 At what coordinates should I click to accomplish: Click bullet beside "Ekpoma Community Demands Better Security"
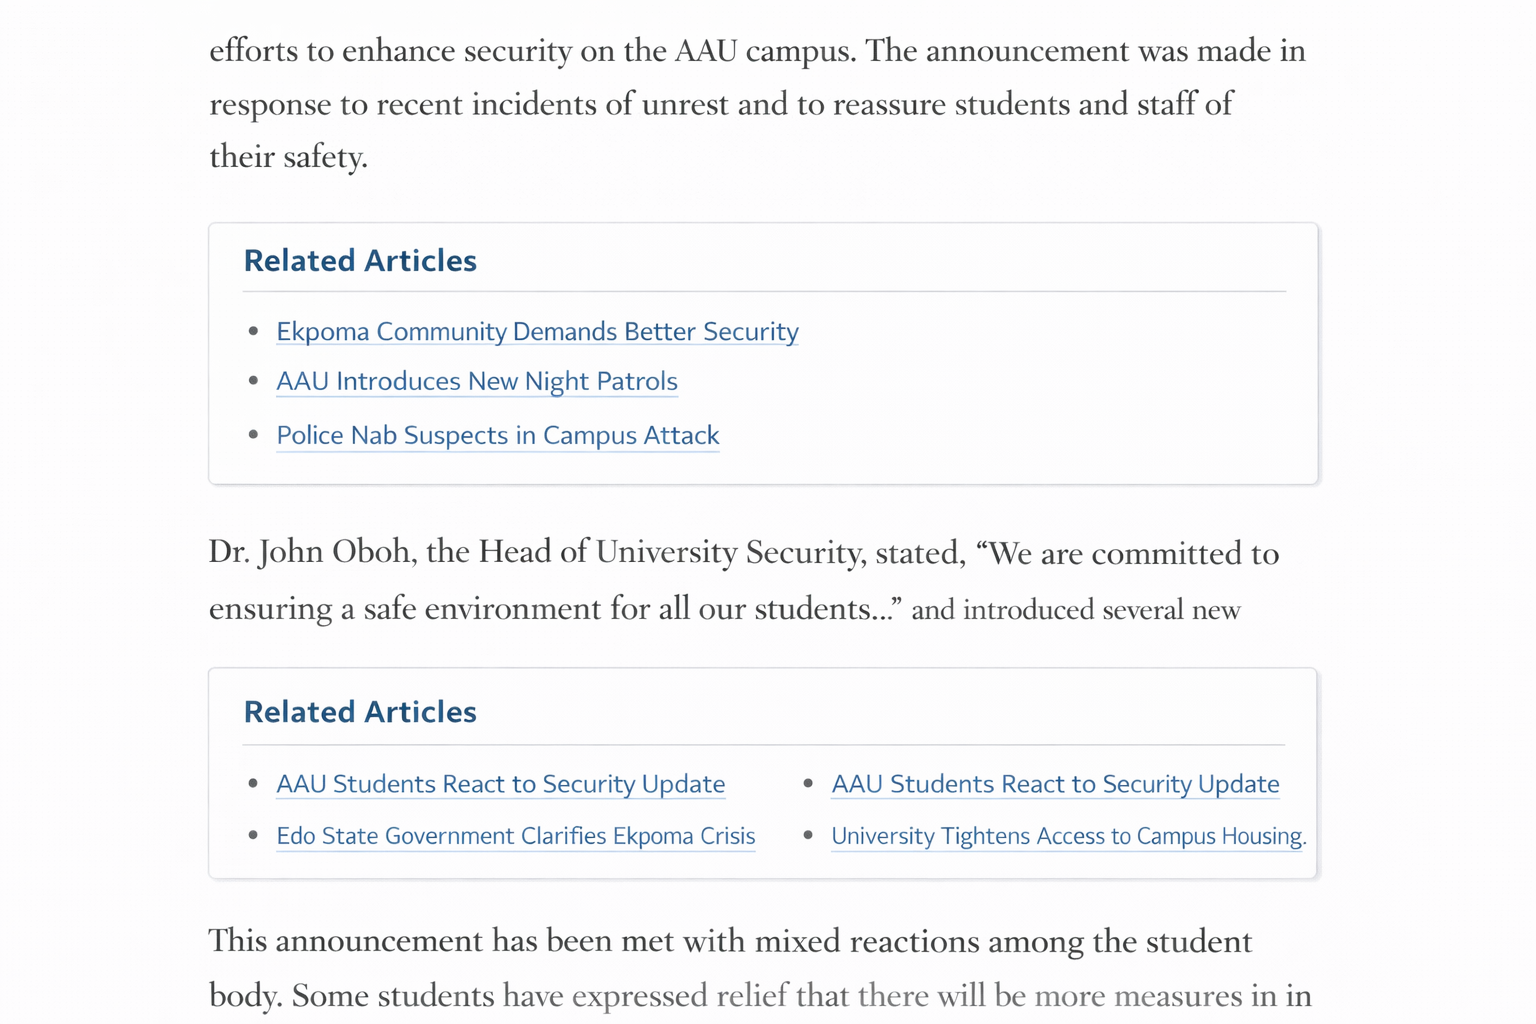(254, 331)
